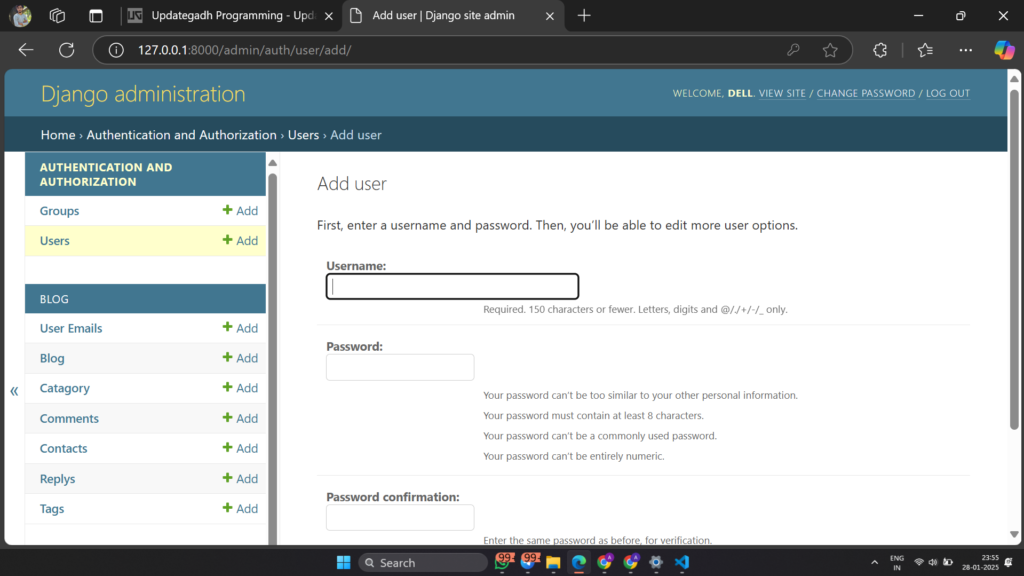The height and width of the screenshot is (576, 1024).
Task: Close the Add user Django tab
Action: (x=550, y=16)
